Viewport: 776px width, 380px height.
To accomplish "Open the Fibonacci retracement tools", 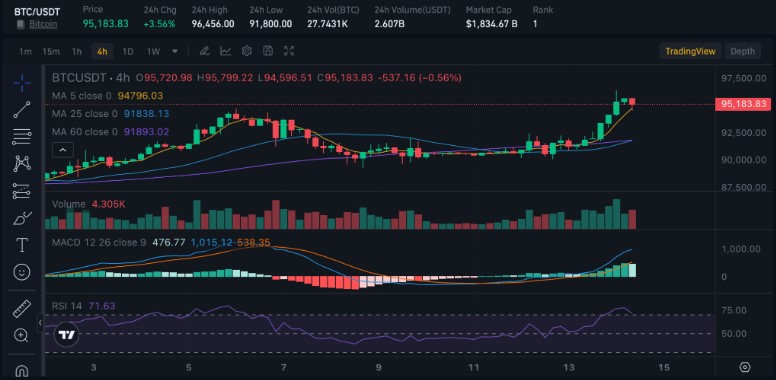I will [x=22, y=137].
